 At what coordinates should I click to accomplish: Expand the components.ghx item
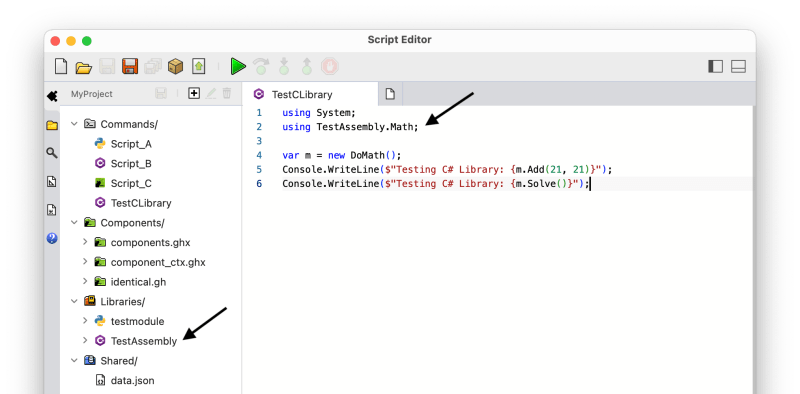tap(85, 242)
